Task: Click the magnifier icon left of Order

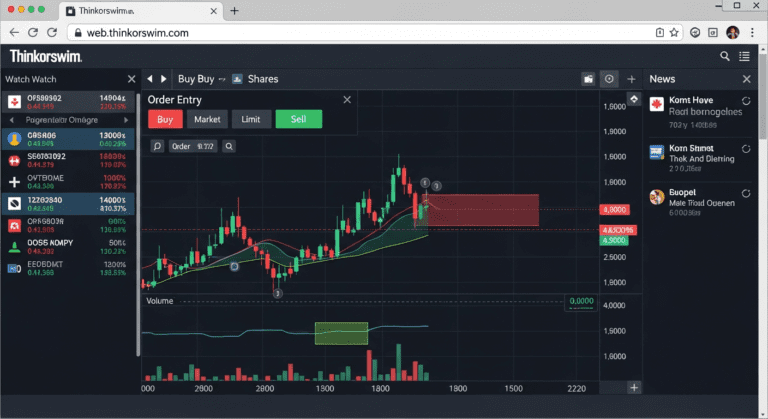Action: pos(157,146)
